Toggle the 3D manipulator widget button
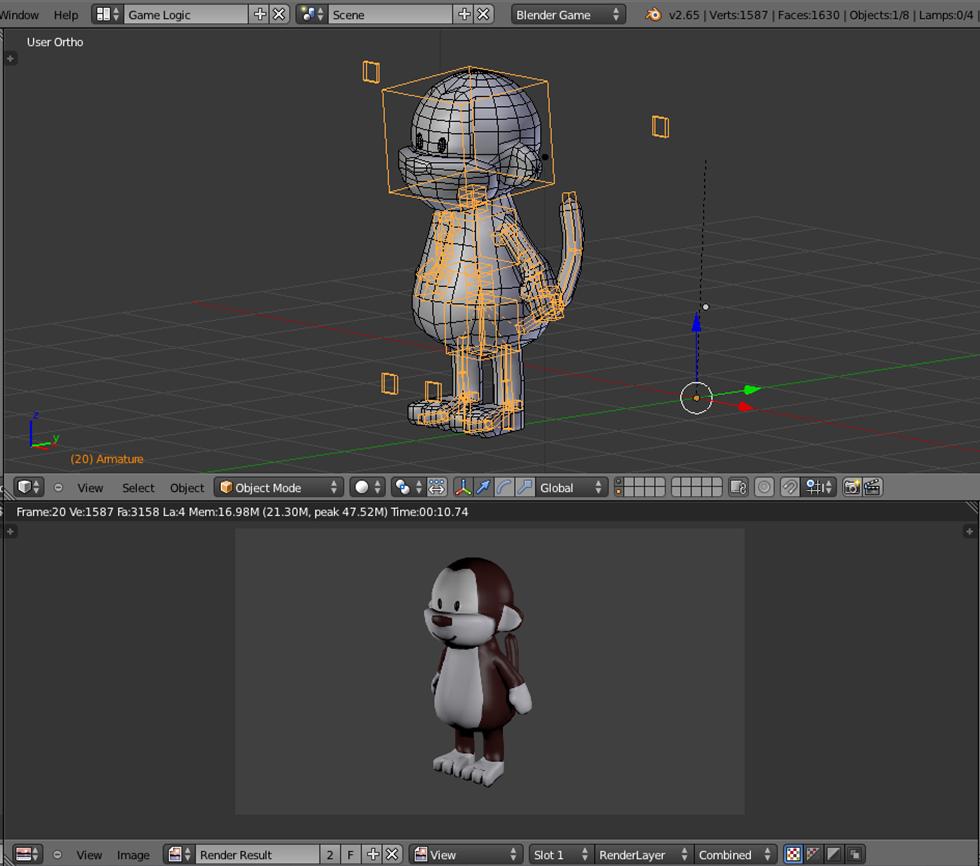This screenshot has width=980, height=866. [462, 487]
